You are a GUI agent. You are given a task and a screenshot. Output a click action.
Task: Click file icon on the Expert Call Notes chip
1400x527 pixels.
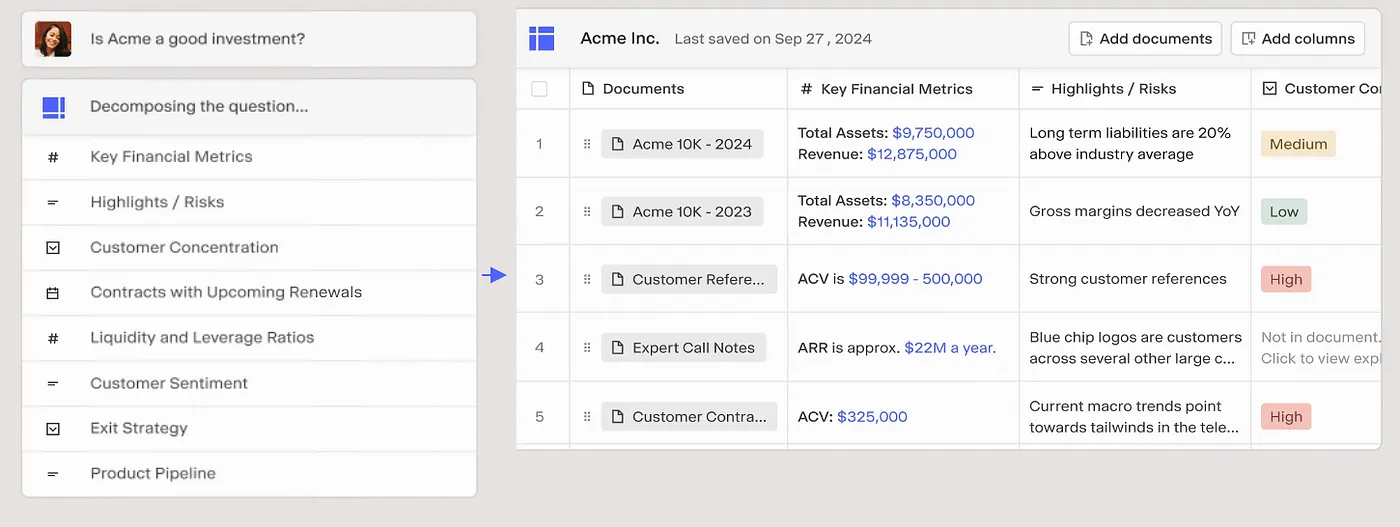pos(618,348)
